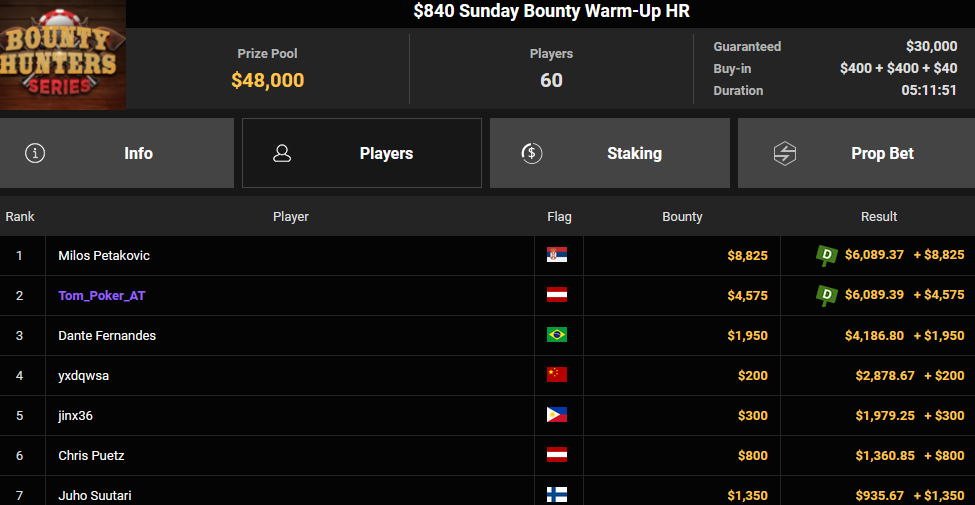Image resolution: width=975 pixels, height=505 pixels.
Task: Click Tom_Poker_AT's green deal badge
Action: point(827,295)
